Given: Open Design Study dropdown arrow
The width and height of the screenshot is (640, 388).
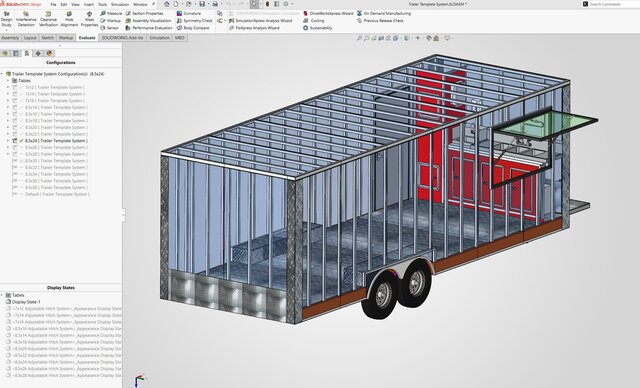Looking at the screenshot, I should click(7, 30).
